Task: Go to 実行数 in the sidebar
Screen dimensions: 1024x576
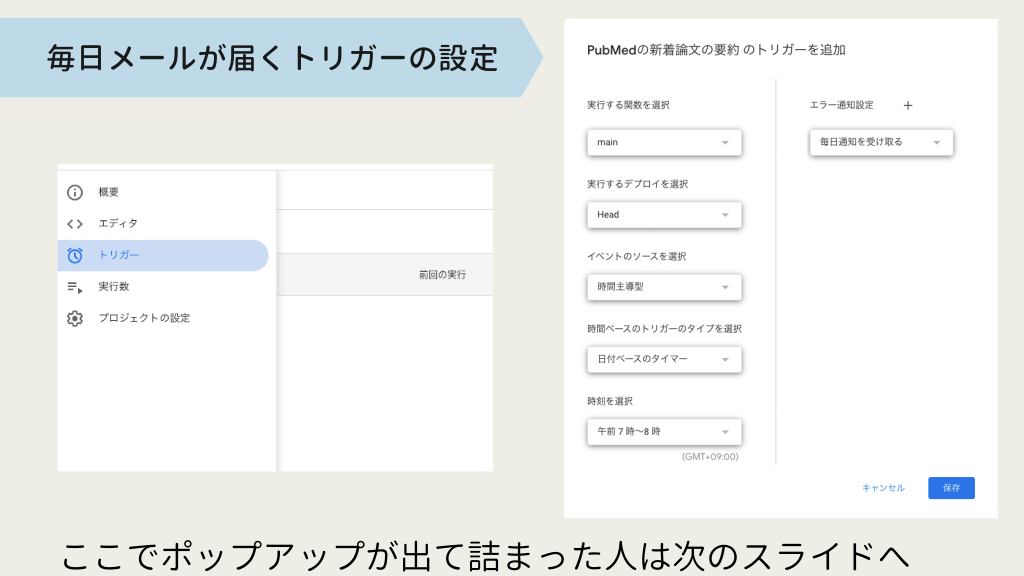Action: tap(114, 287)
